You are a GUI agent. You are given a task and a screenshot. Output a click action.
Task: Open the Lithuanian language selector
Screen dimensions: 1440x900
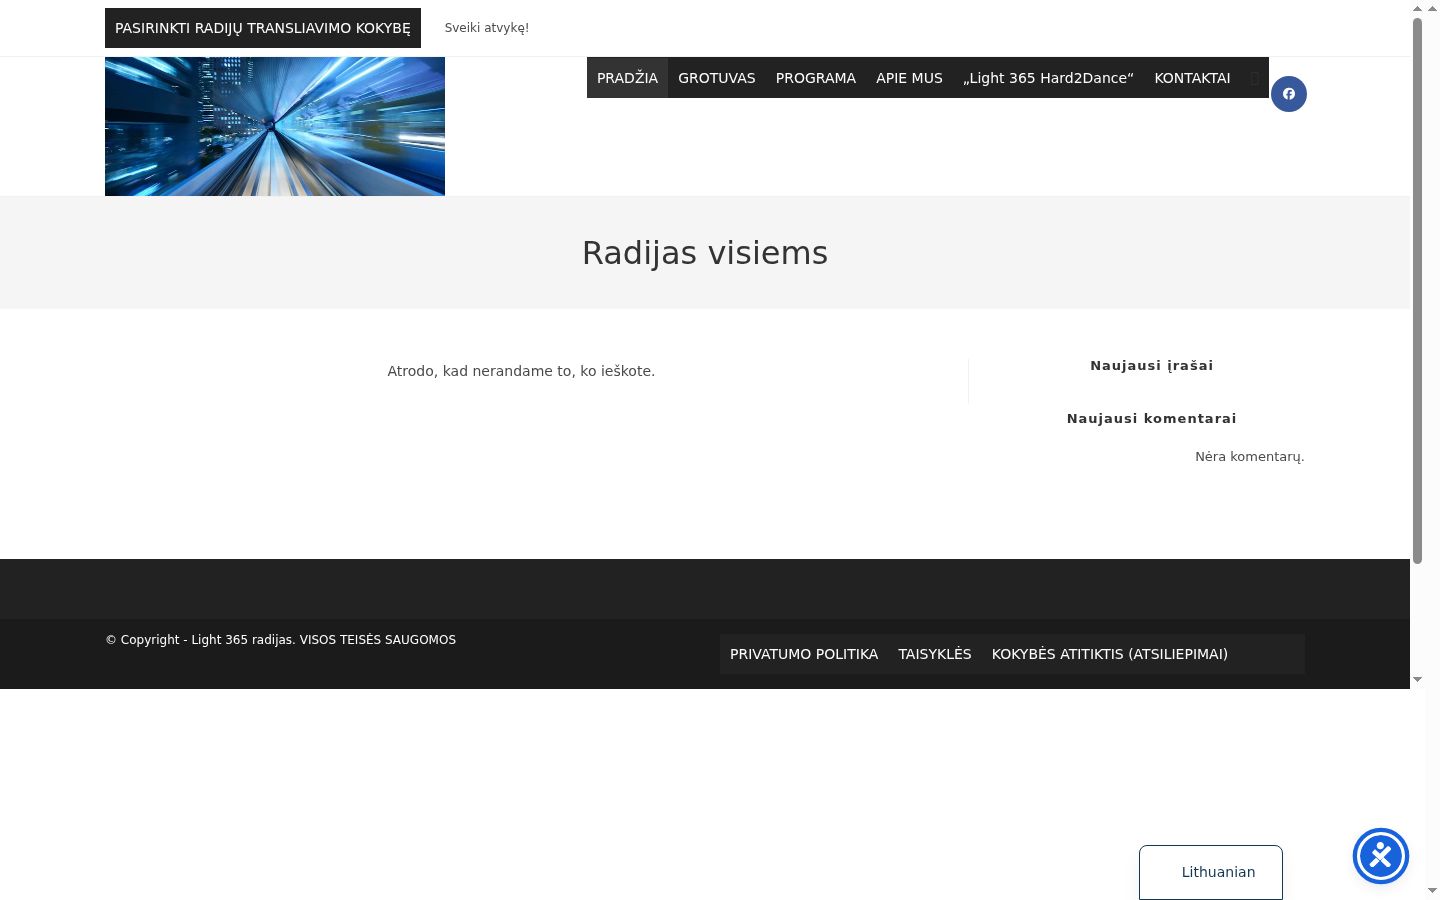pyautogui.click(x=1211, y=872)
